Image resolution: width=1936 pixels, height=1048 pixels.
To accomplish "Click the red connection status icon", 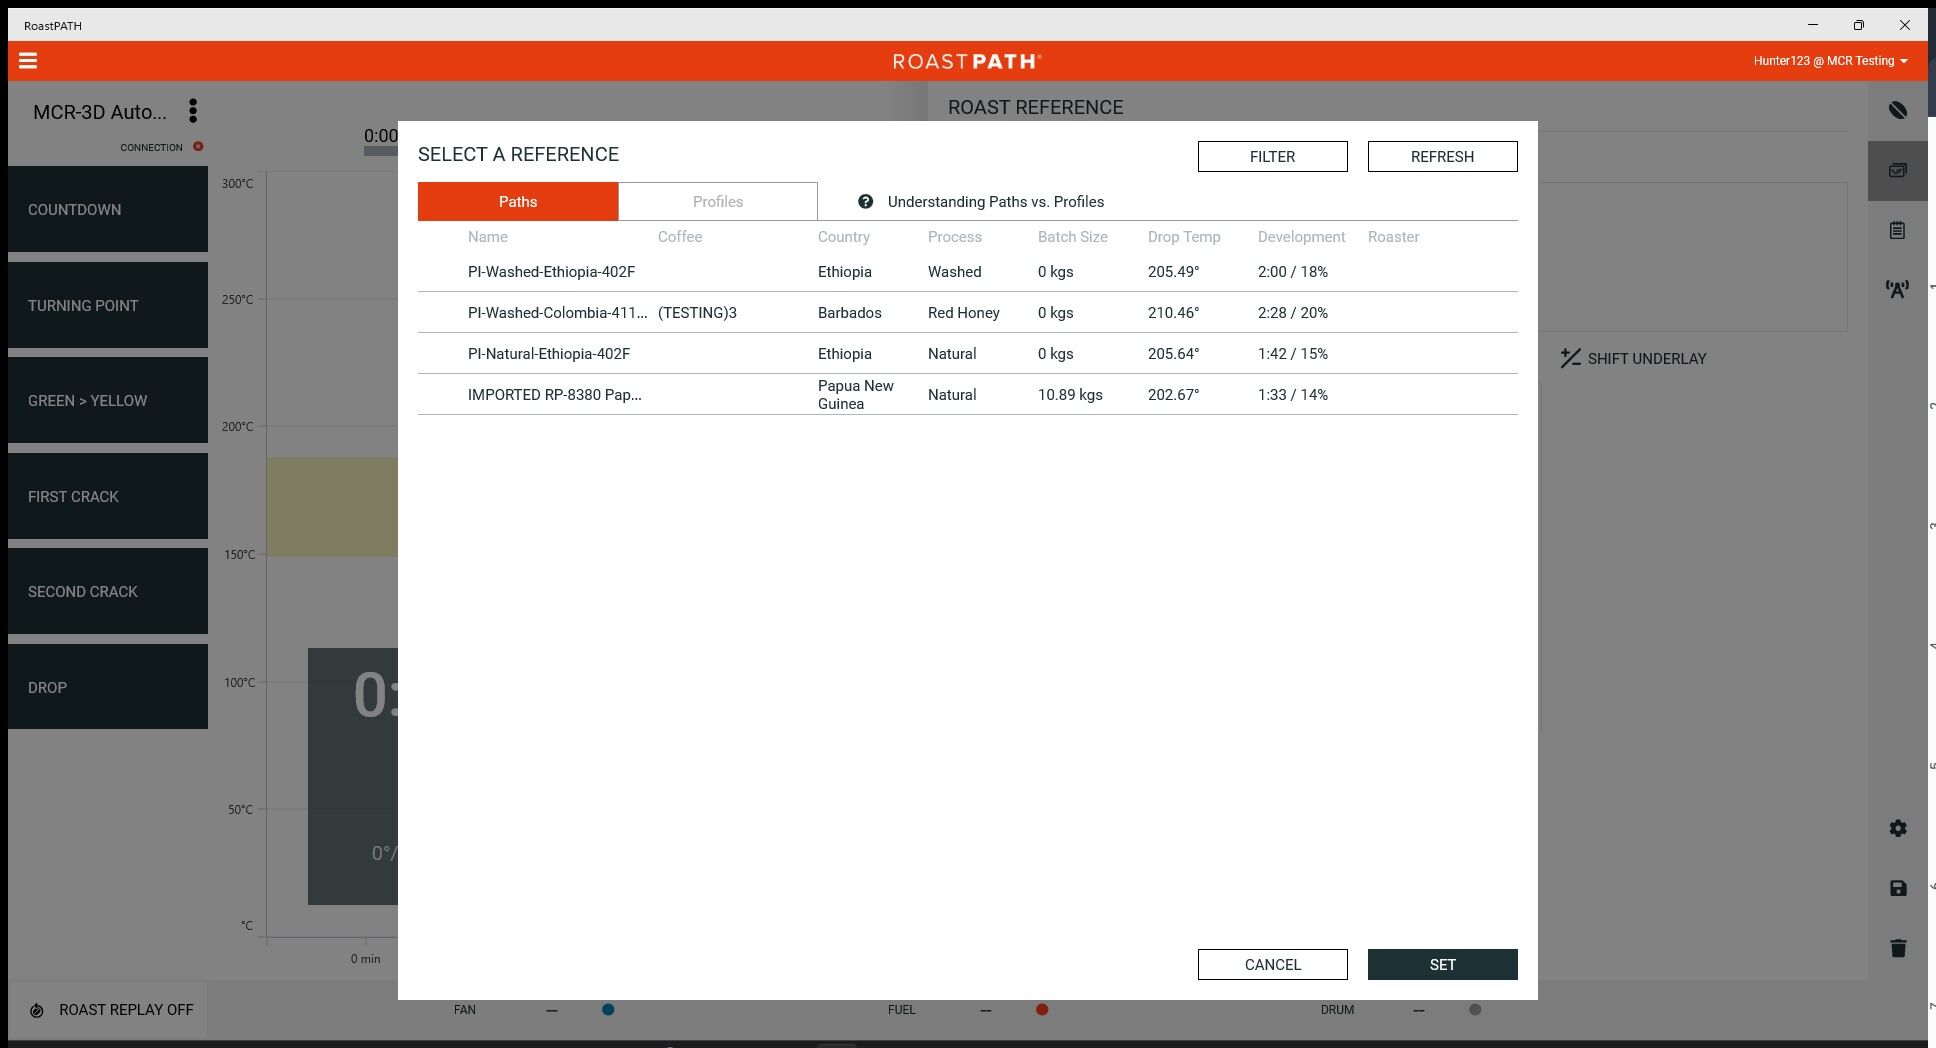I will pyautogui.click(x=198, y=147).
